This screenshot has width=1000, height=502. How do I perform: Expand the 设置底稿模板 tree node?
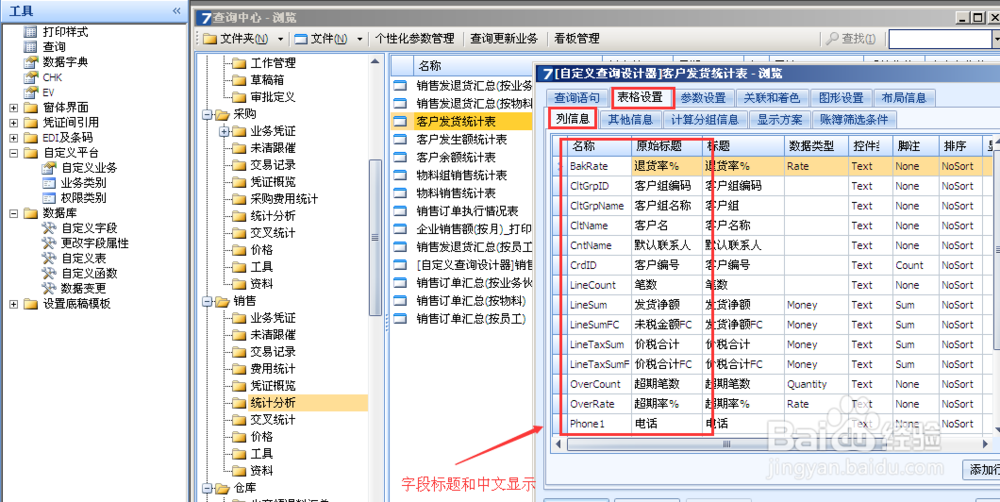tap(13, 304)
